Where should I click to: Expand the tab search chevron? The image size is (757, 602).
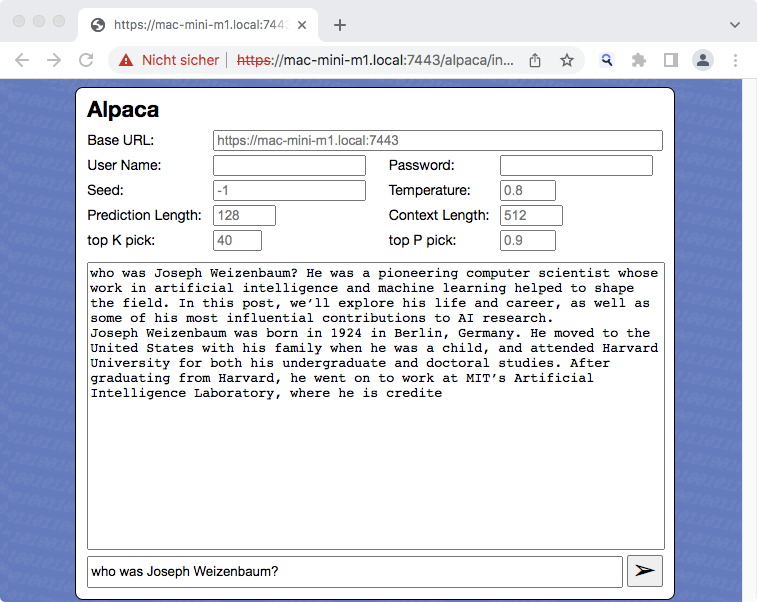coord(735,25)
